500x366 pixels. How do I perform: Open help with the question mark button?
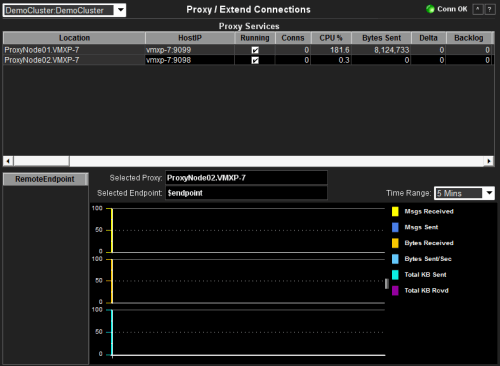(x=489, y=9)
